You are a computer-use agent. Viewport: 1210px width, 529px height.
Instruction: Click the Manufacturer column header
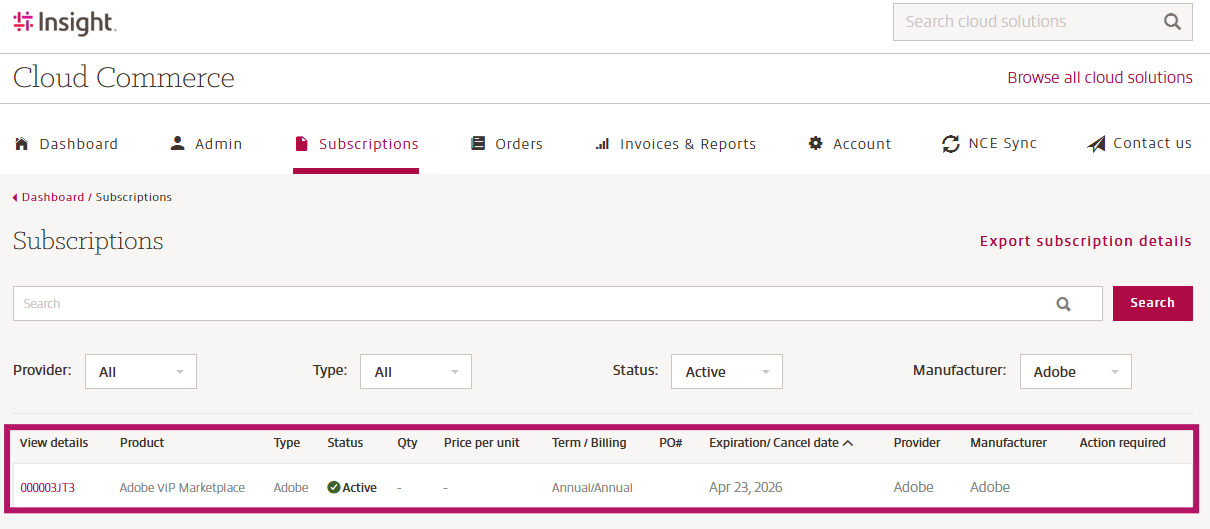(1008, 443)
